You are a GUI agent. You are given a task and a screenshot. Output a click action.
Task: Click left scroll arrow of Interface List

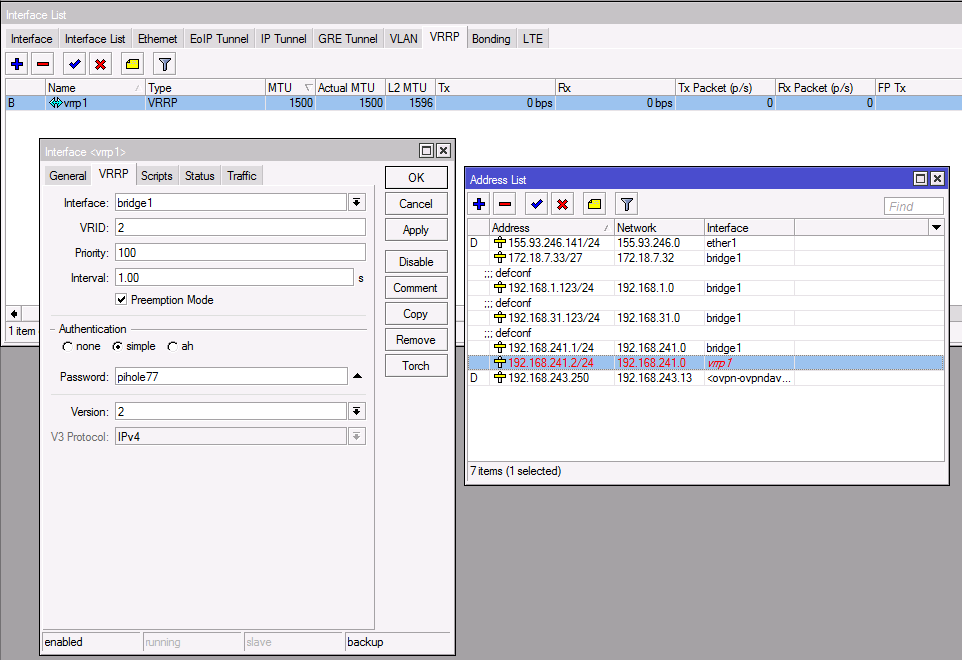point(13,313)
